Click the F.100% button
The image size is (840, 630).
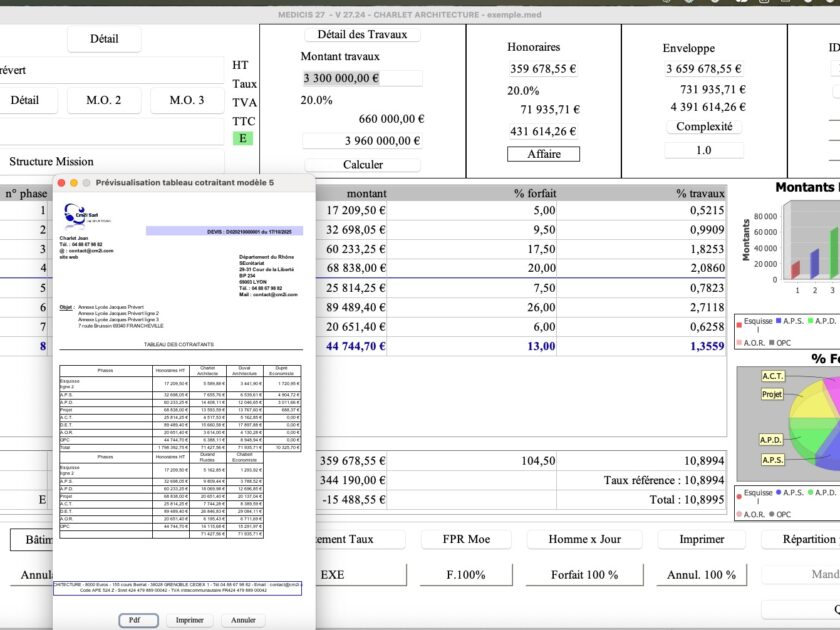466,575
